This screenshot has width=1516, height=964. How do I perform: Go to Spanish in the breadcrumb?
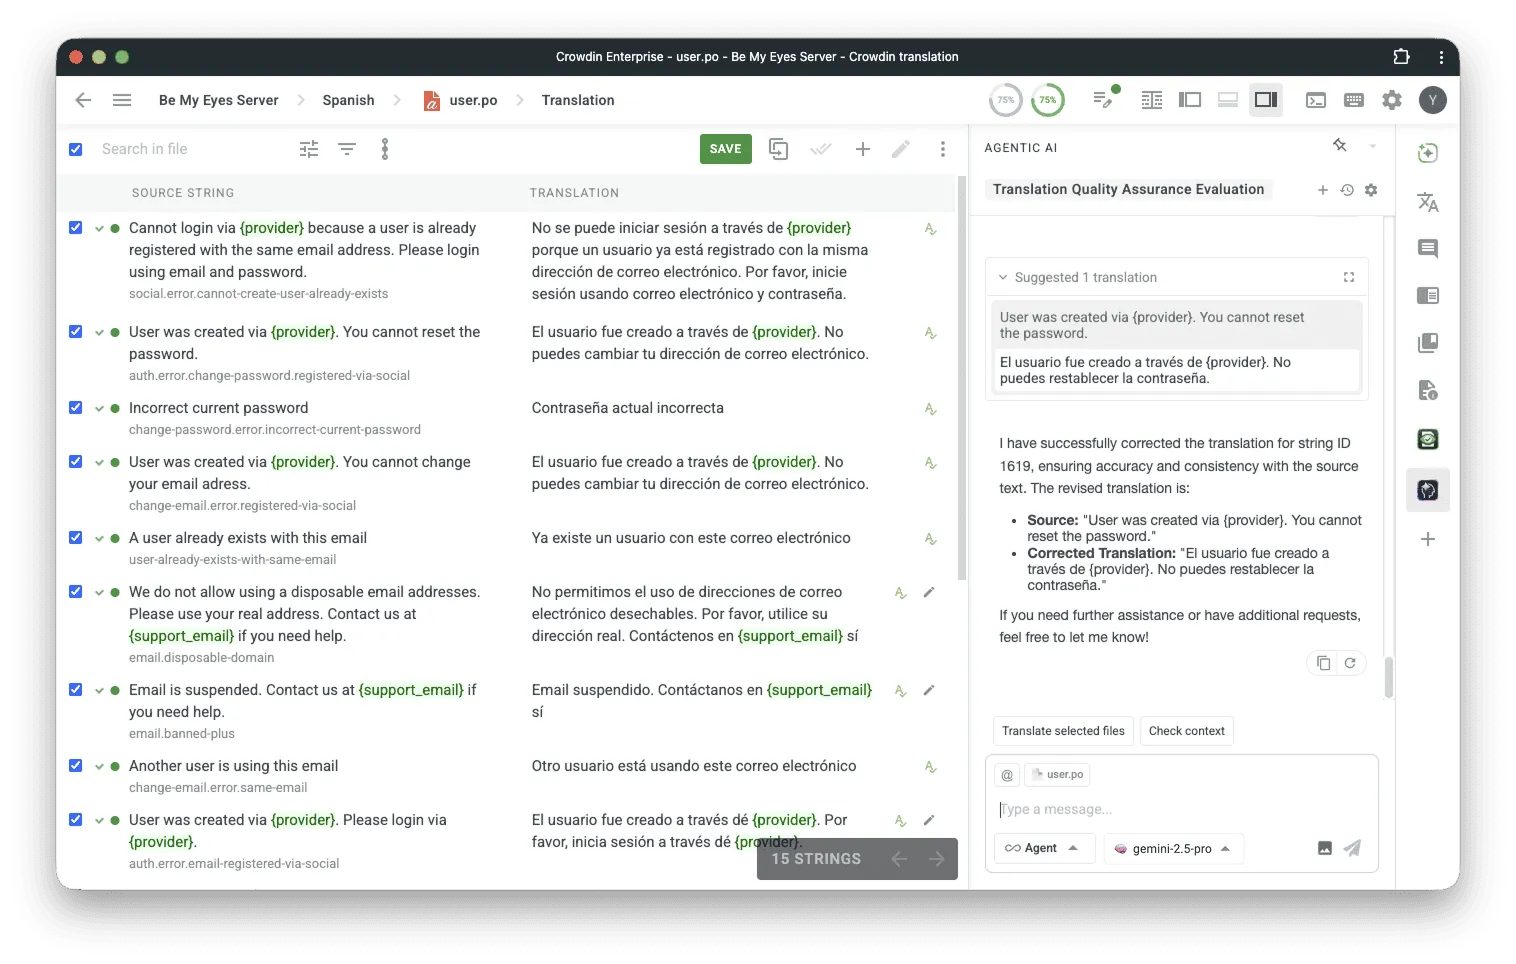348,100
